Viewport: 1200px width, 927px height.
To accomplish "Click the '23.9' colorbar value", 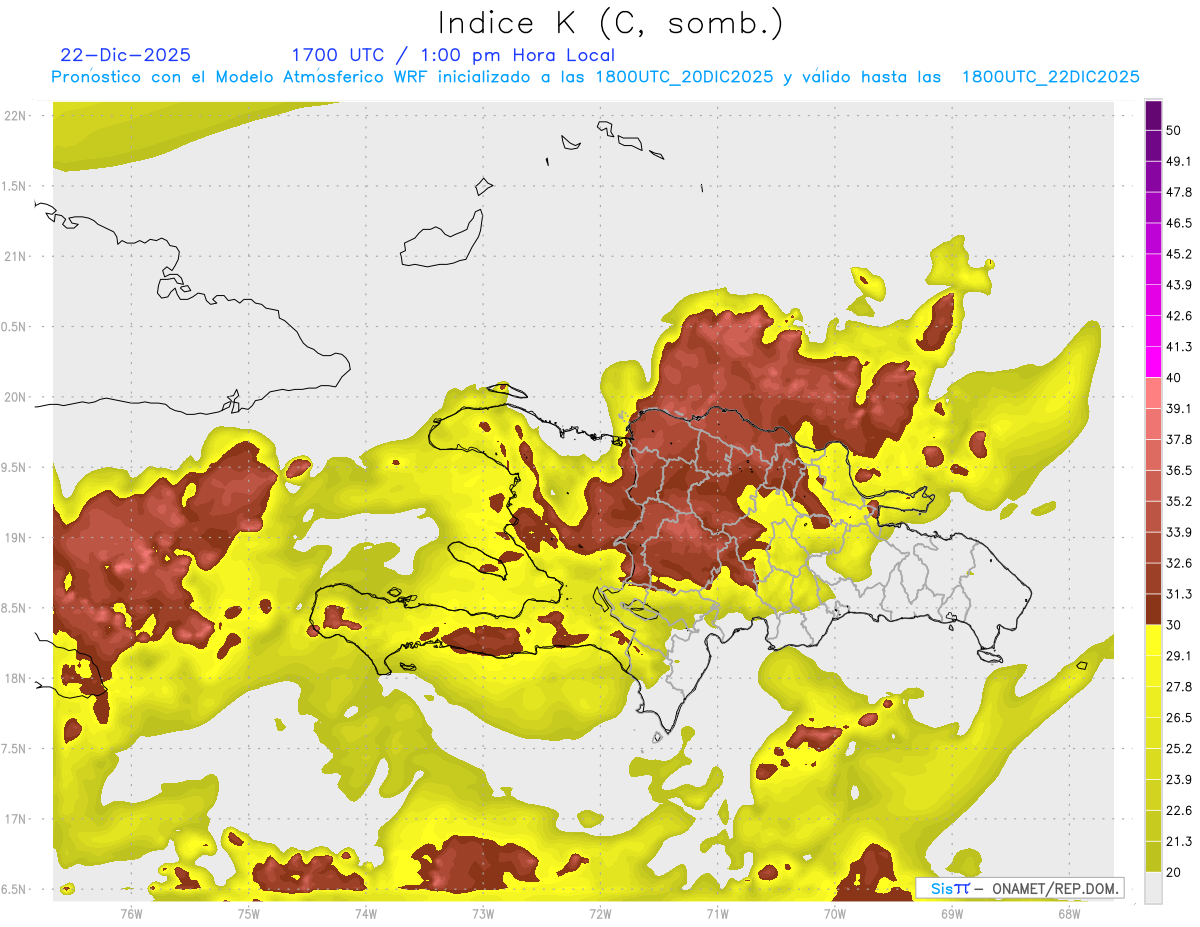I will (1179, 779).
